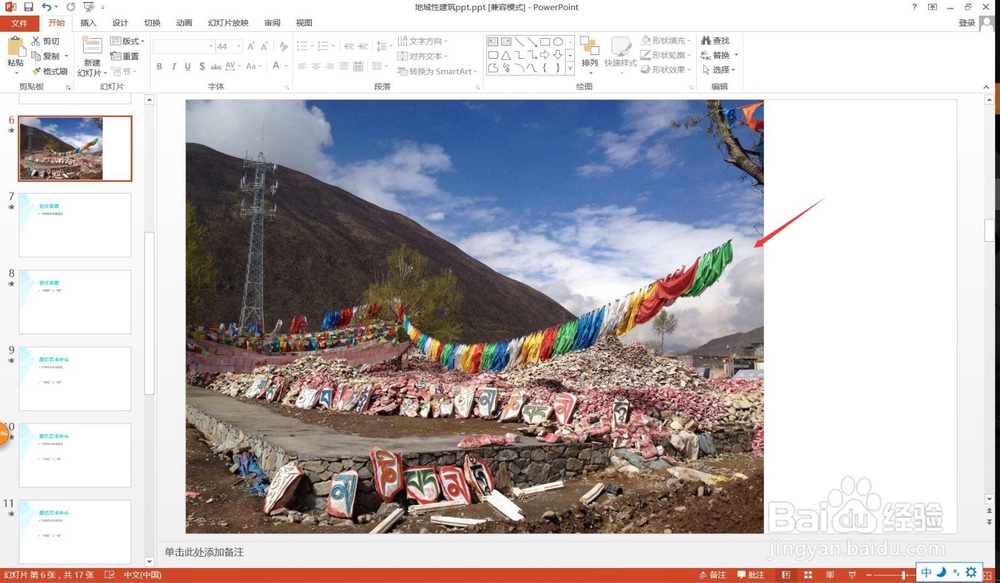Viewport: 1000px width, 583px height.
Task: Toggle Underline formatting
Action: [188, 66]
